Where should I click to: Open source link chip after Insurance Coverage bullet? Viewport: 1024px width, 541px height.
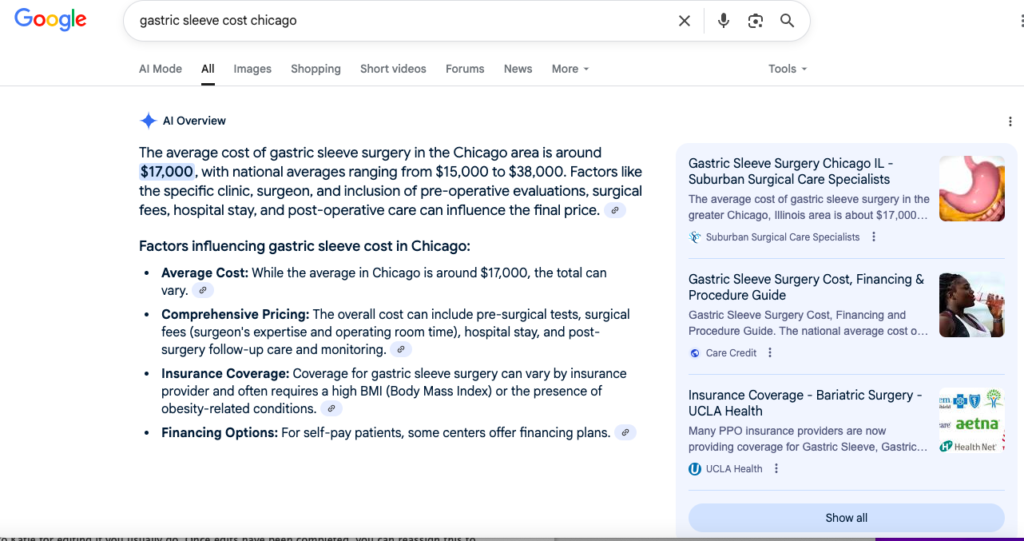pos(331,409)
